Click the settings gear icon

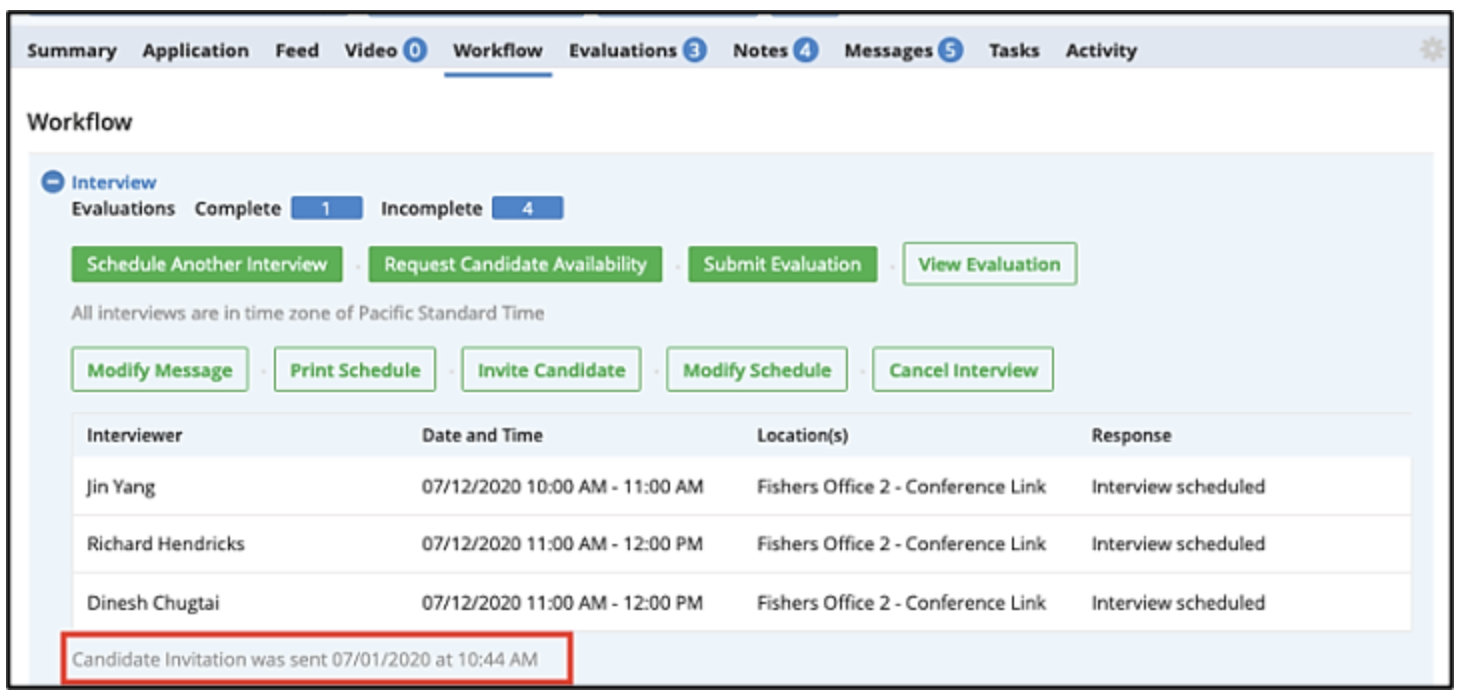[1433, 50]
